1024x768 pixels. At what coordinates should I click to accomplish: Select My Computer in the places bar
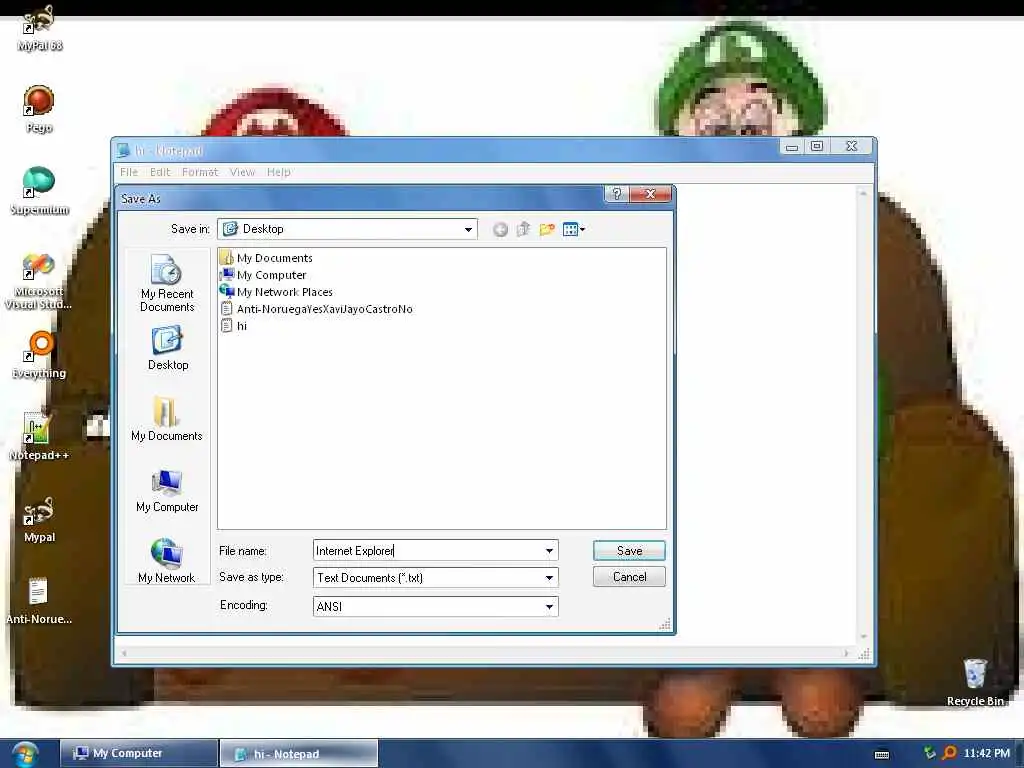[x=167, y=490]
